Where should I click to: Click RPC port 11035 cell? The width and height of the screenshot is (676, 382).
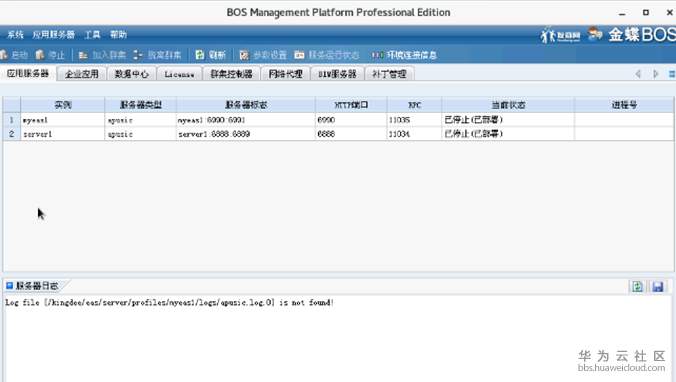point(415,120)
